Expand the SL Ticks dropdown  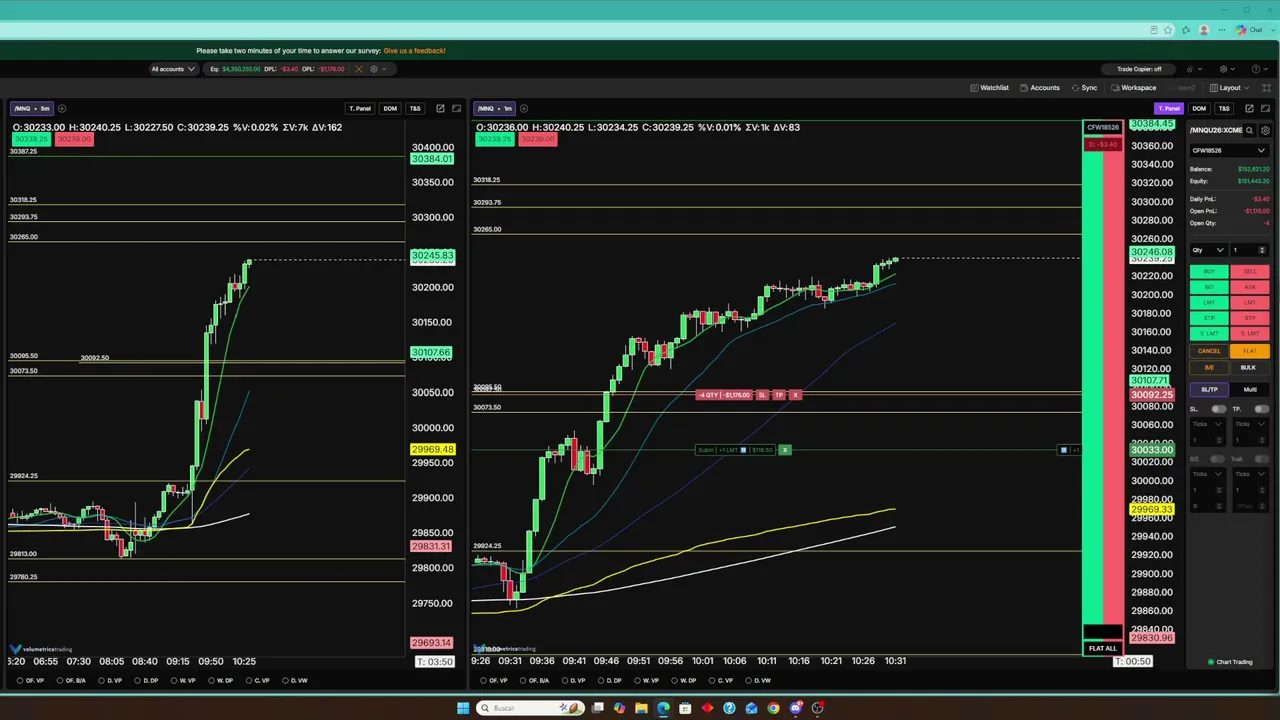(x=1207, y=424)
